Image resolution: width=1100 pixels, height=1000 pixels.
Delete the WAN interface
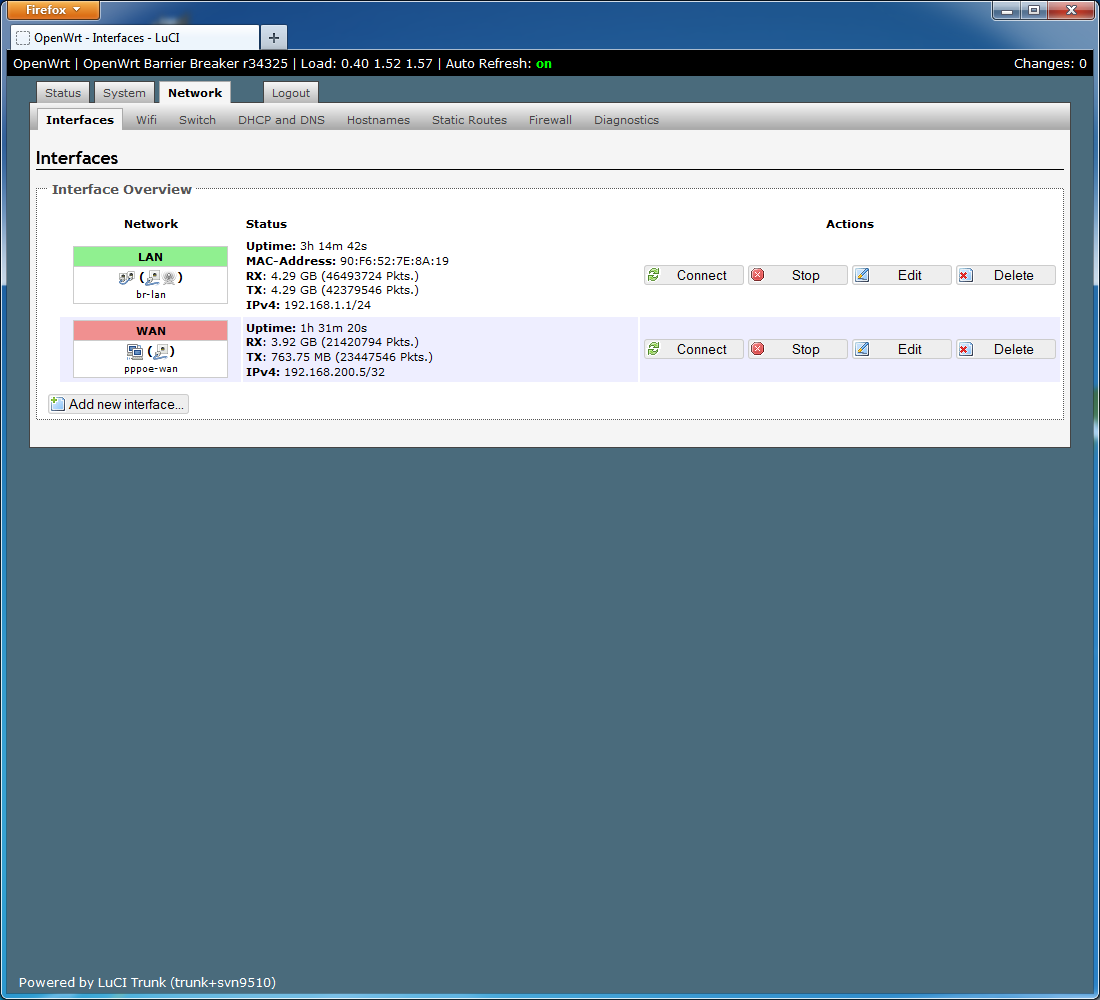pos(1005,349)
